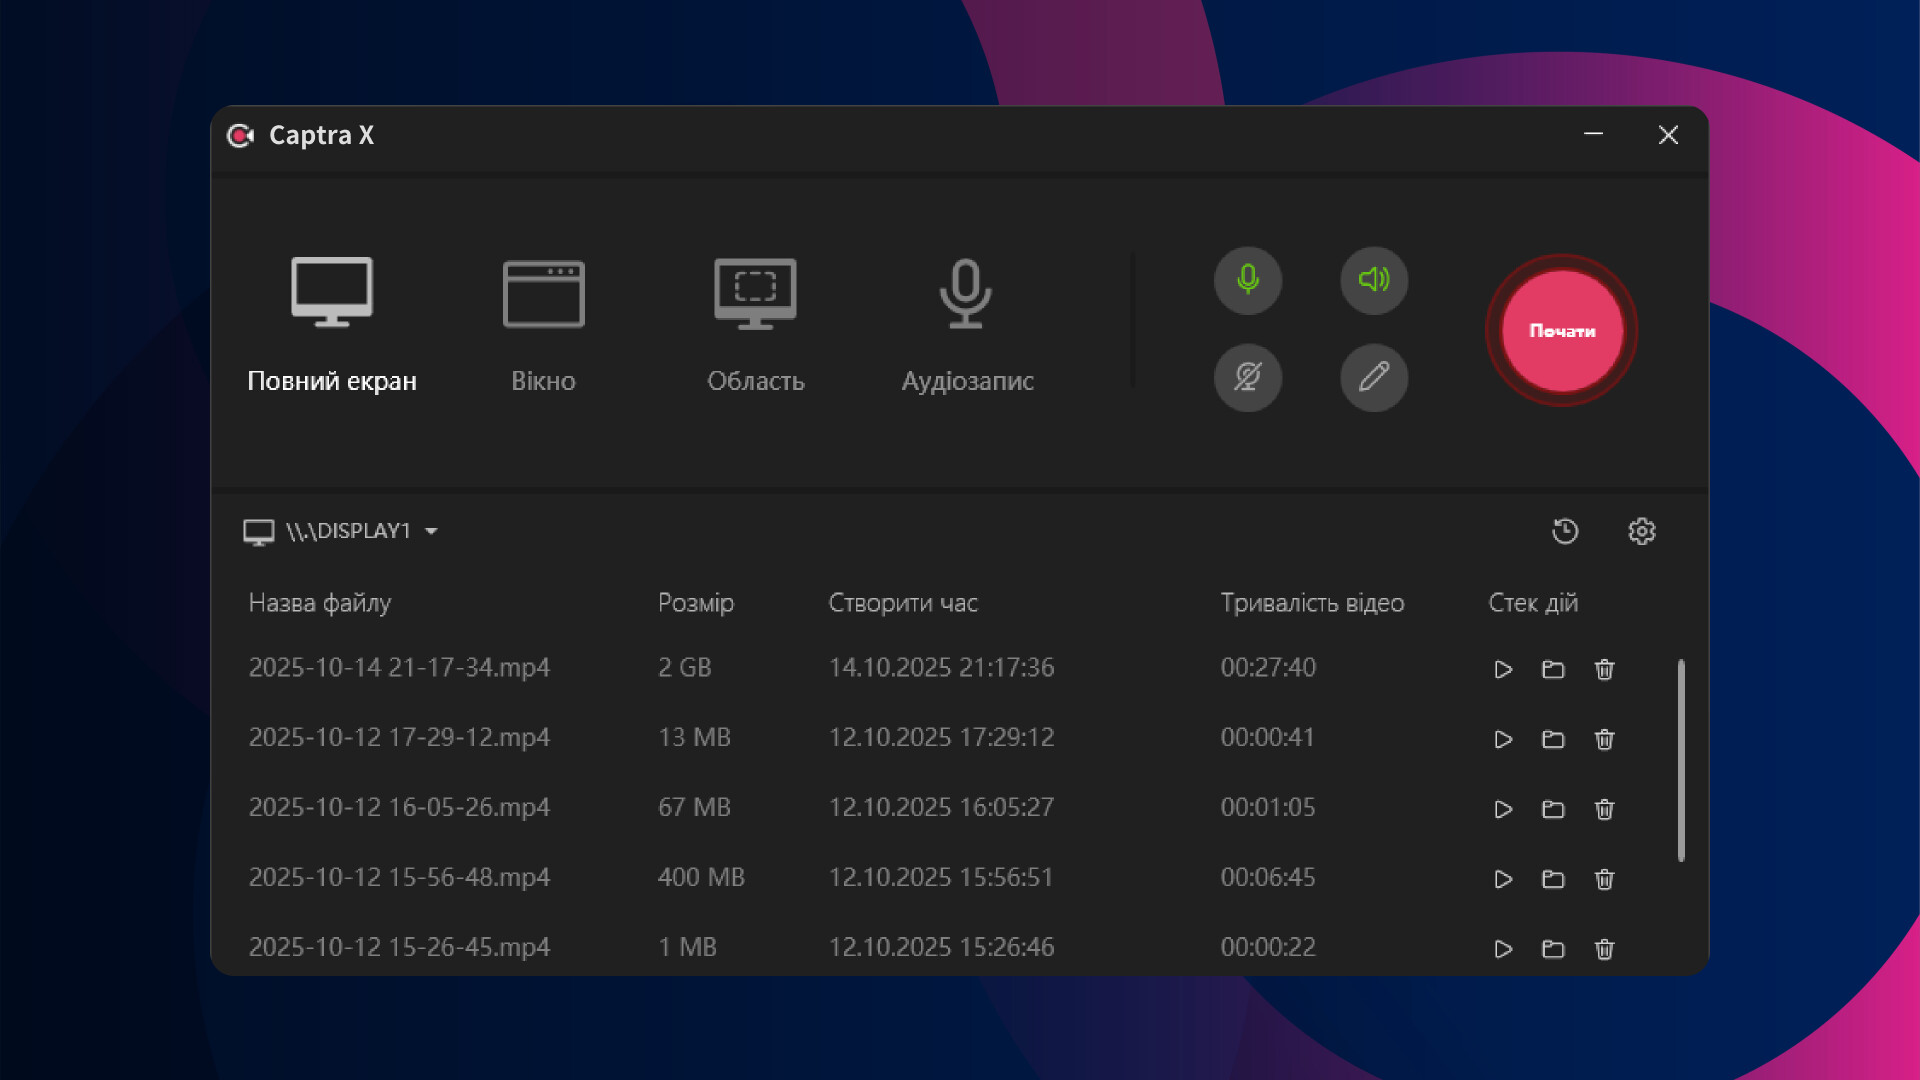Select the Аудіозапис audio recording mode
1920x1080 pixels.
point(966,323)
